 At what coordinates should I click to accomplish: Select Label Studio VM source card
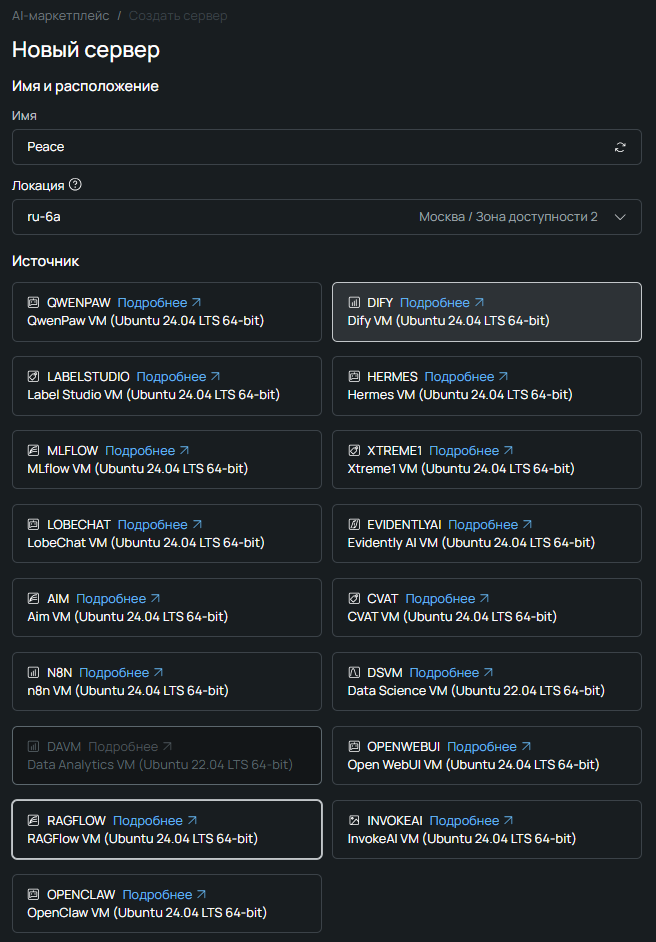[x=167, y=386]
